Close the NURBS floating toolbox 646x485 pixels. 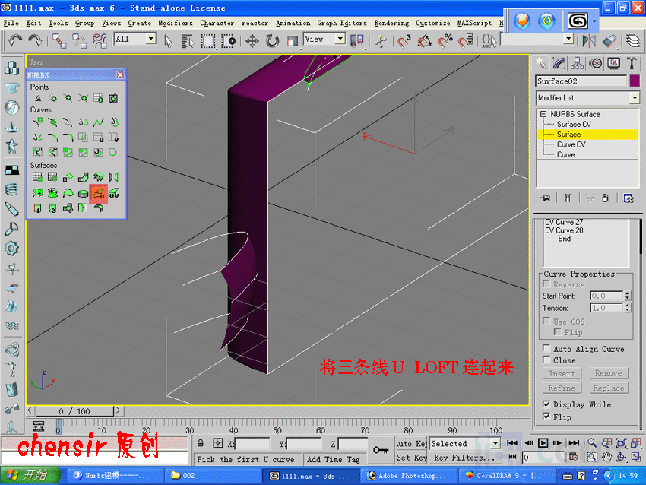(120, 75)
